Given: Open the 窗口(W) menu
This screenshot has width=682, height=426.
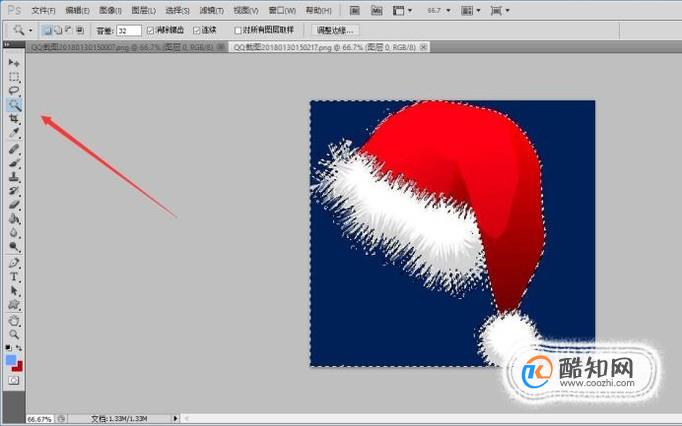Looking at the screenshot, I should pyautogui.click(x=282, y=10).
